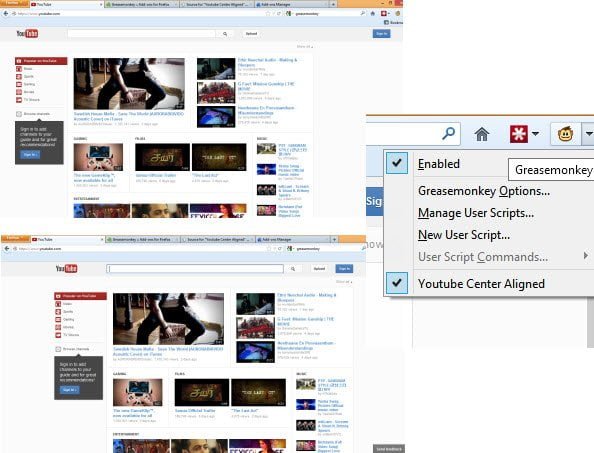
Task: Click magnifier search icon in enlarged toolbar
Action: (449, 133)
